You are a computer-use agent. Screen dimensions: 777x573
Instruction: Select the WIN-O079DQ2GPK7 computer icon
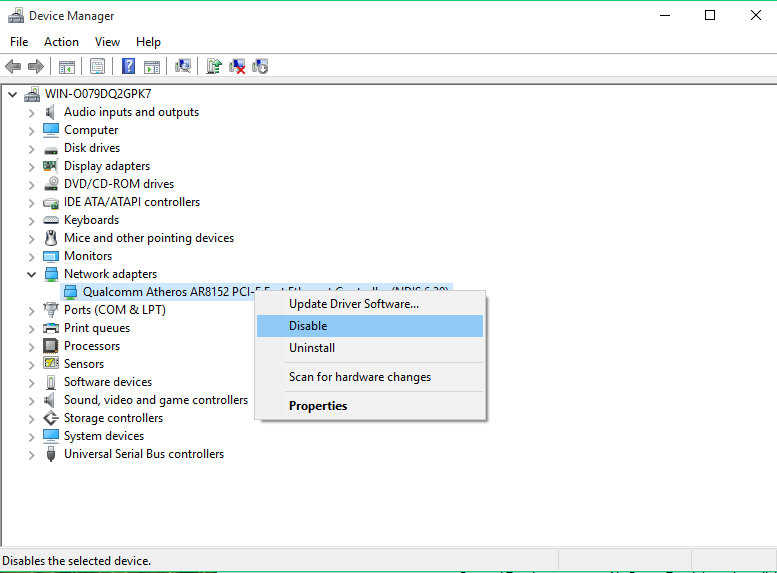(32, 94)
